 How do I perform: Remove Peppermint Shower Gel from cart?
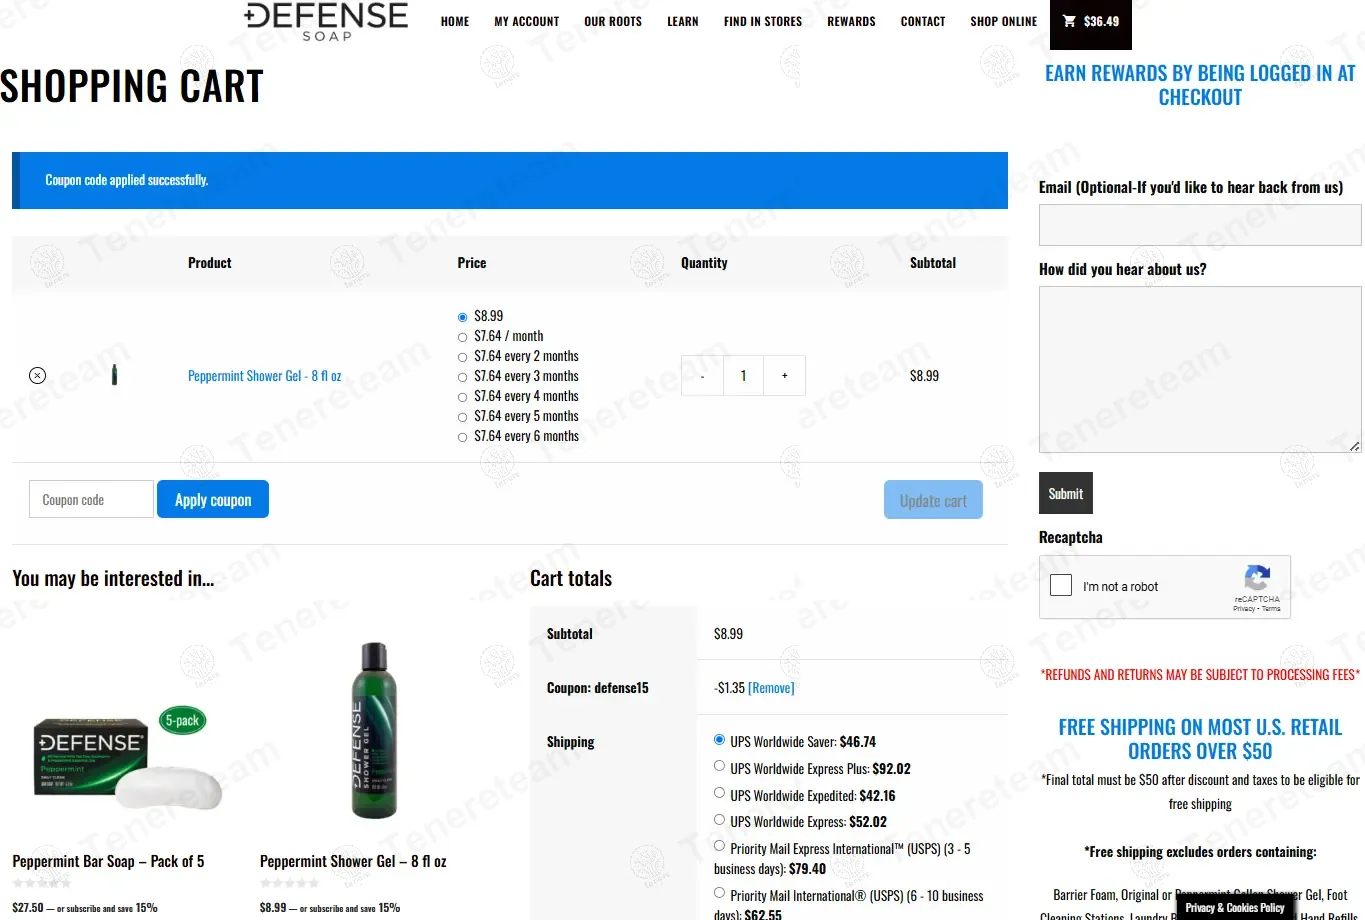point(37,376)
